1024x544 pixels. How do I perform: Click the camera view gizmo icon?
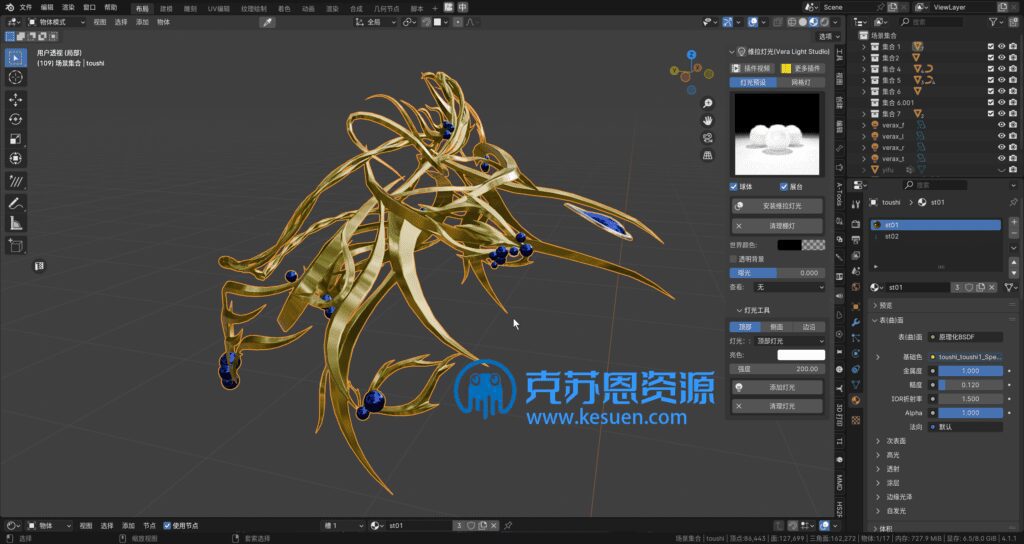click(x=708, y=138)
